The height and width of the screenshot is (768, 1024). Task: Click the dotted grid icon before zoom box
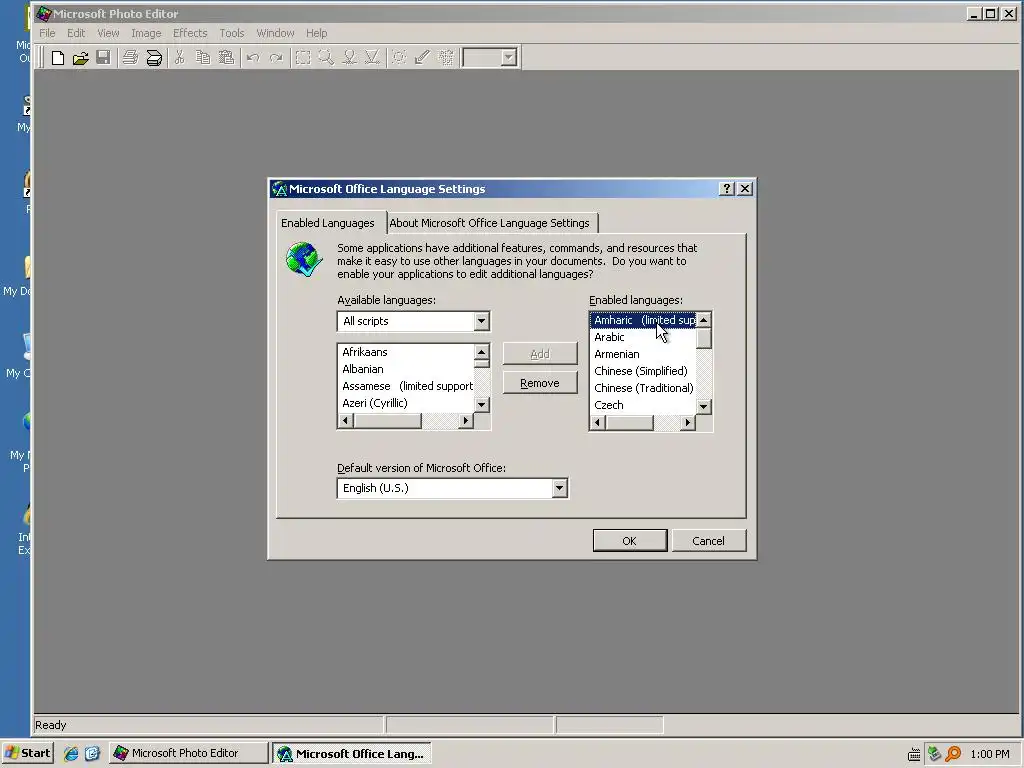coord(446,58)
